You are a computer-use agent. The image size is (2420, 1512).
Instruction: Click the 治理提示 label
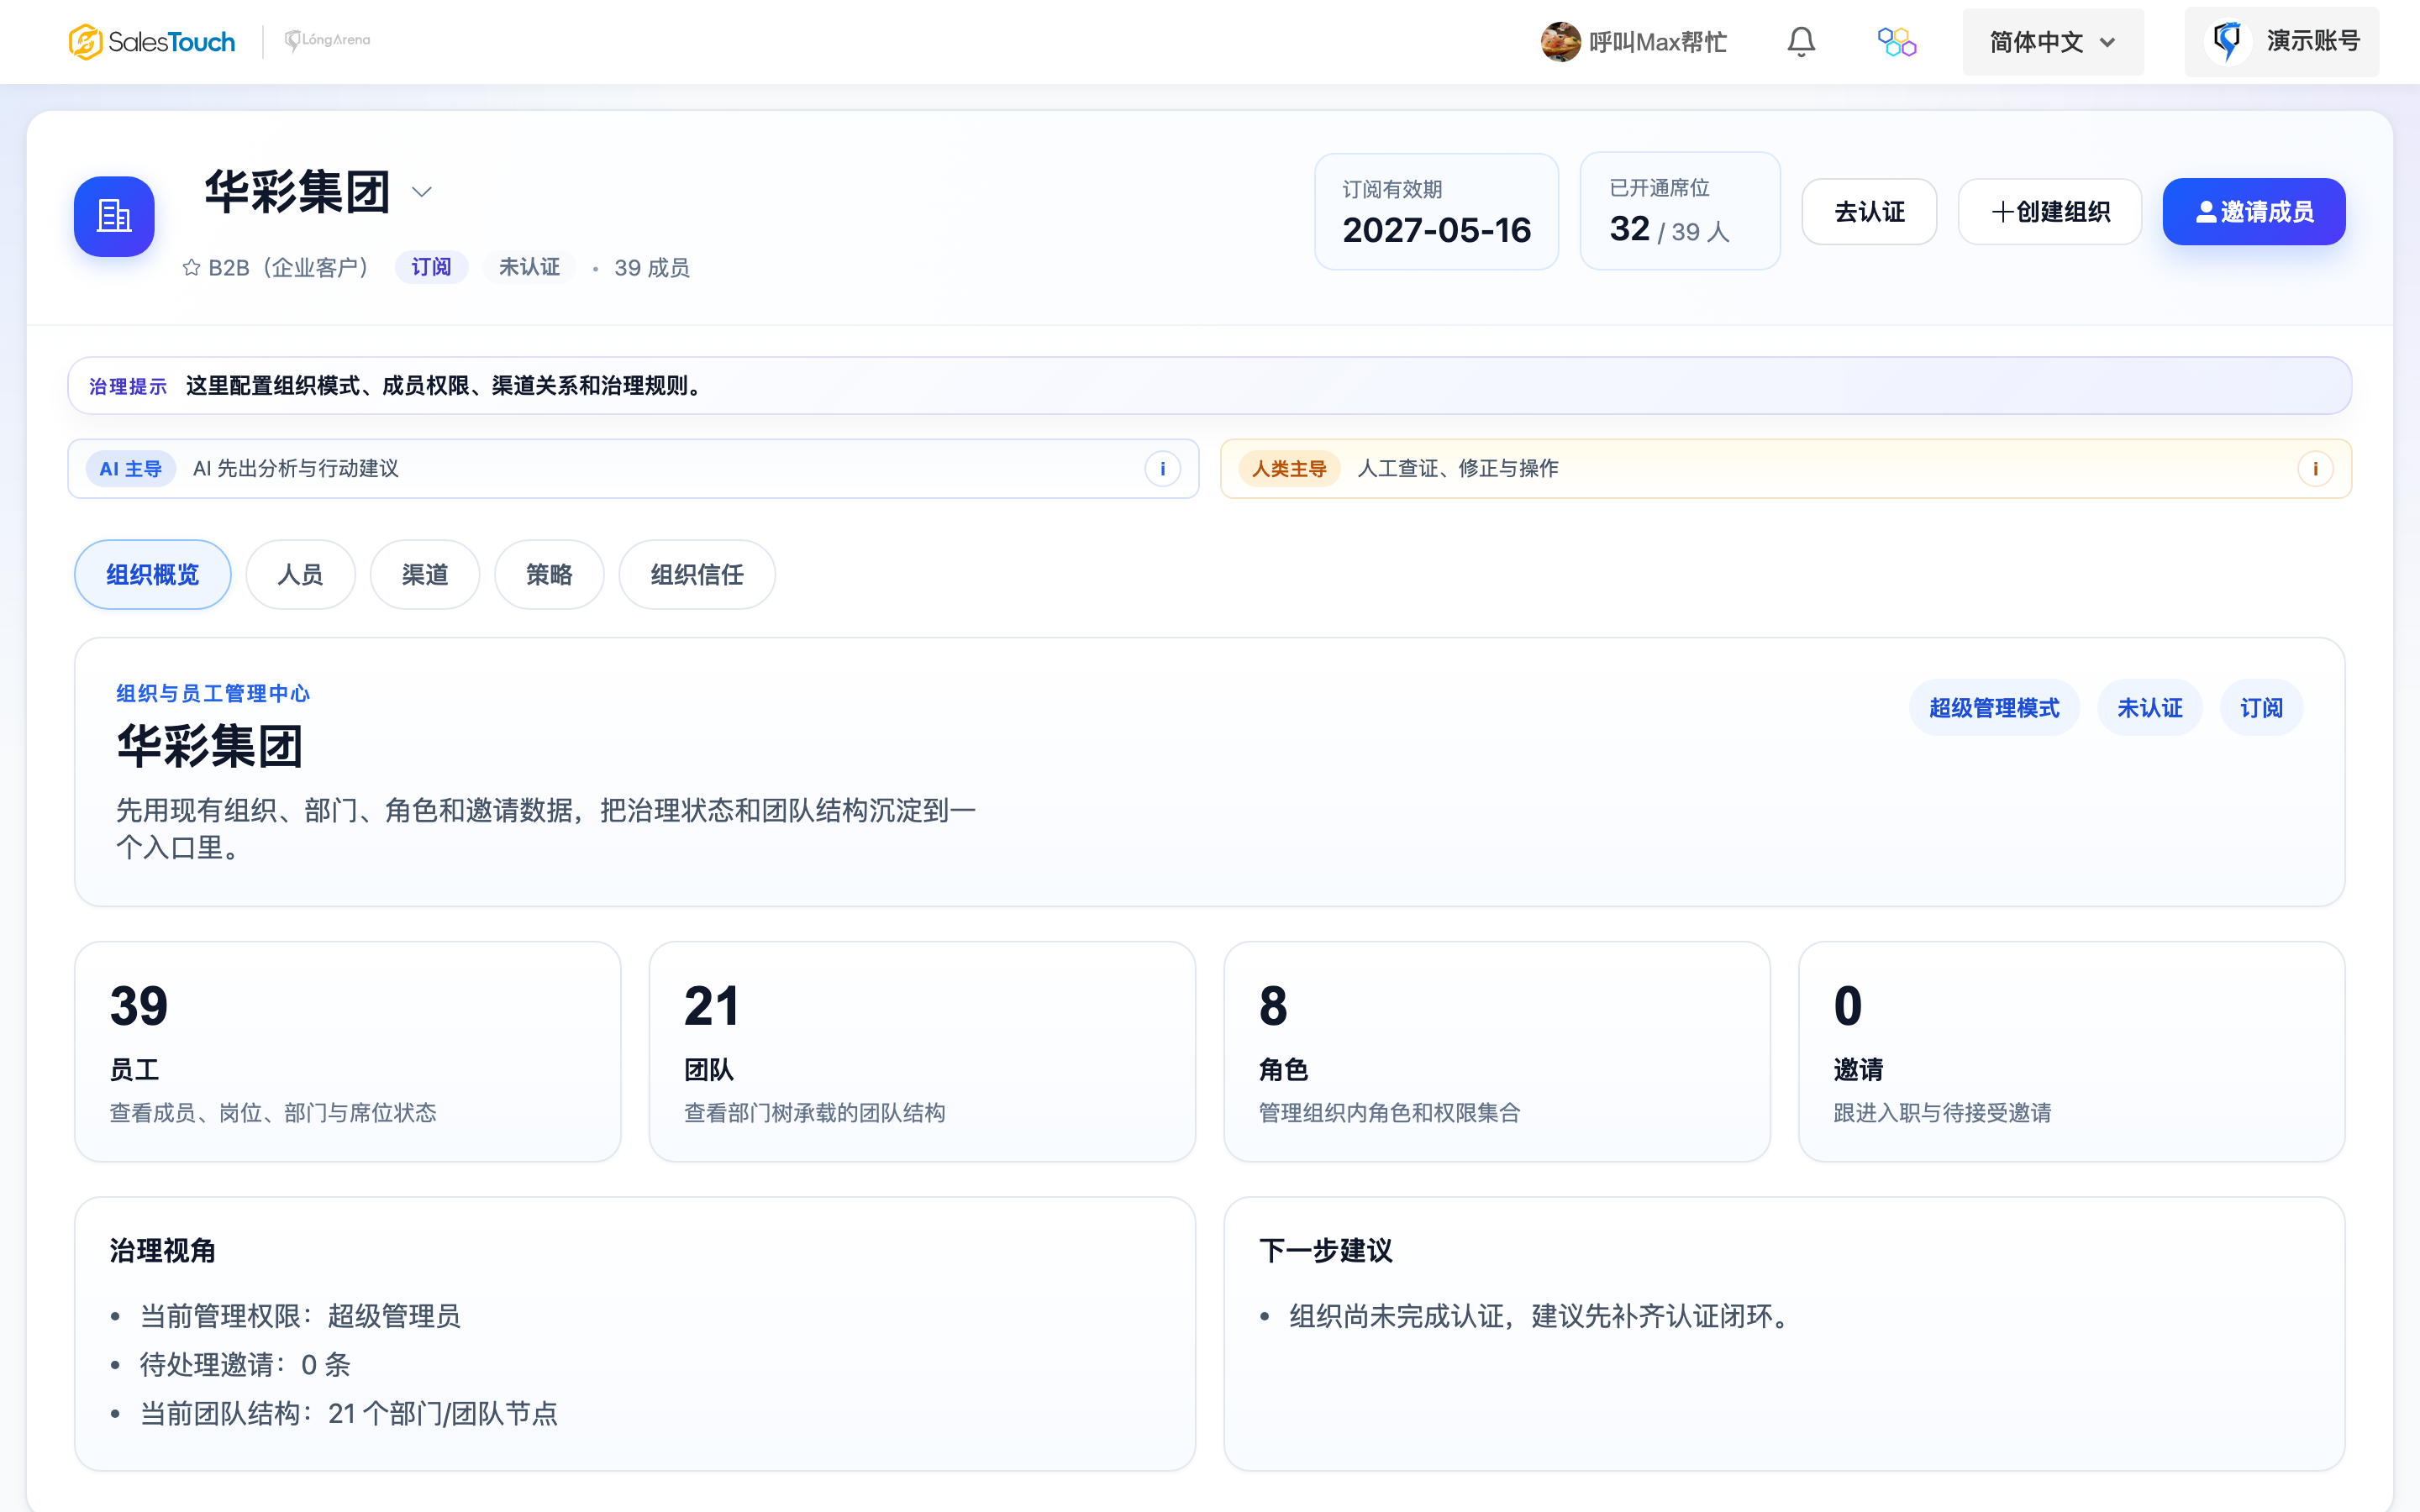coord(128,387)
